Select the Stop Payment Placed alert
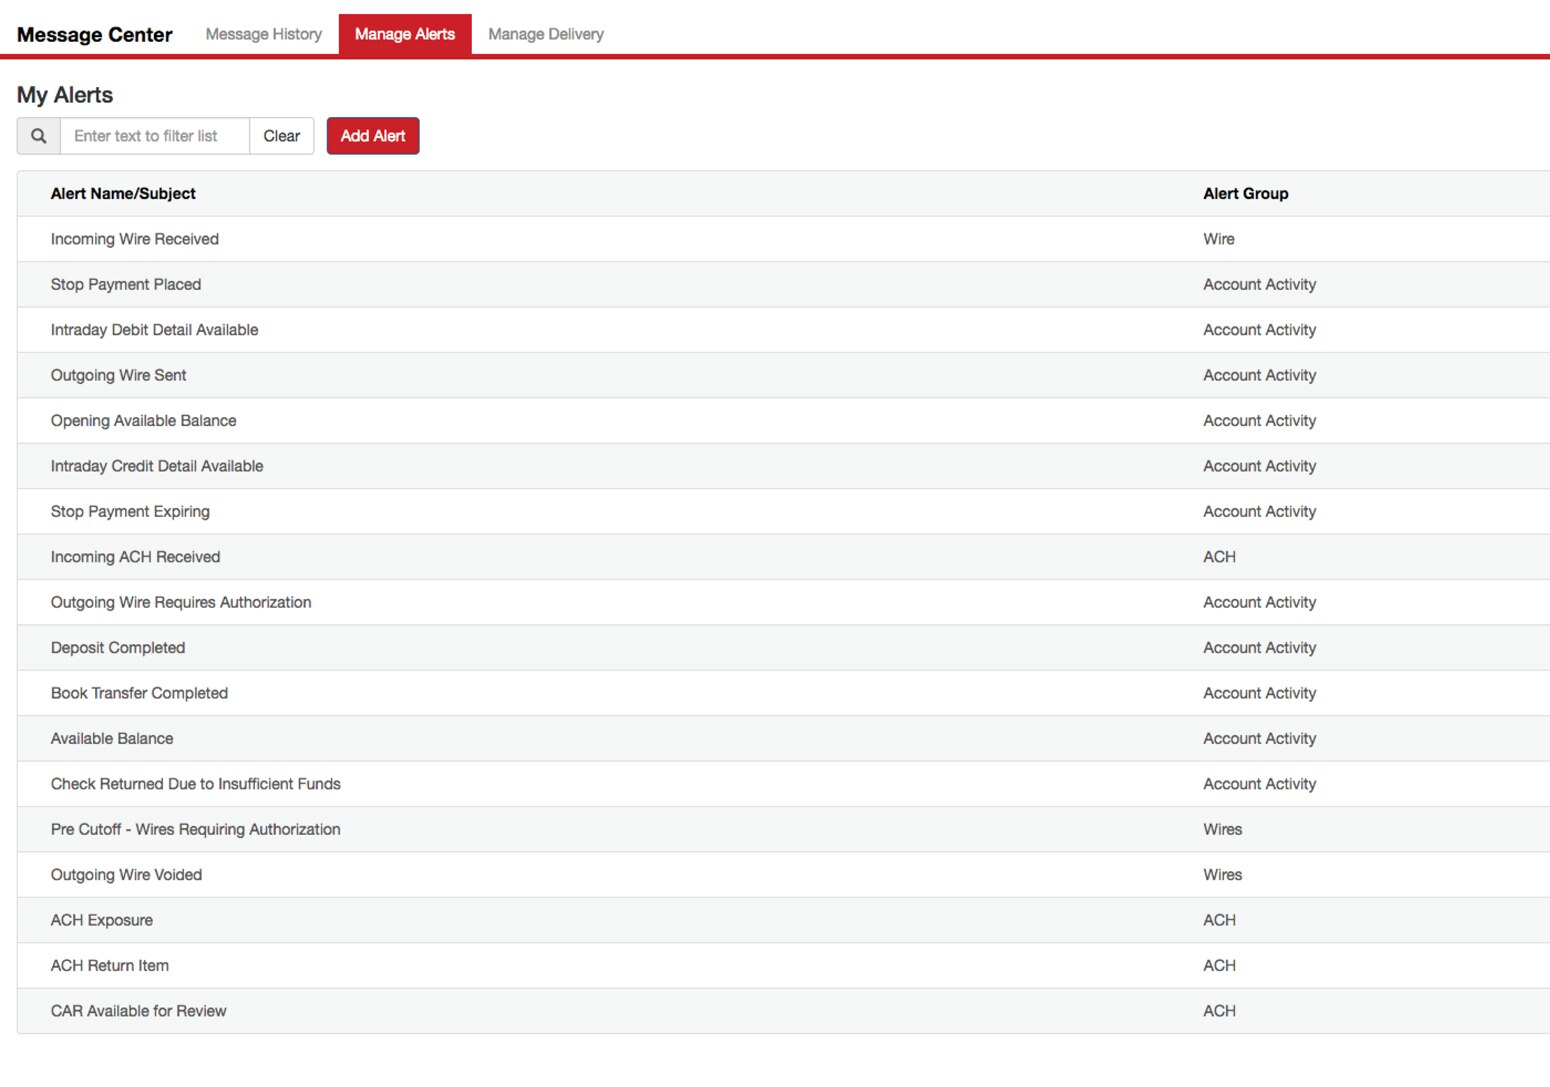Viewport: 1550px width, 1087px height. point(125,284)
